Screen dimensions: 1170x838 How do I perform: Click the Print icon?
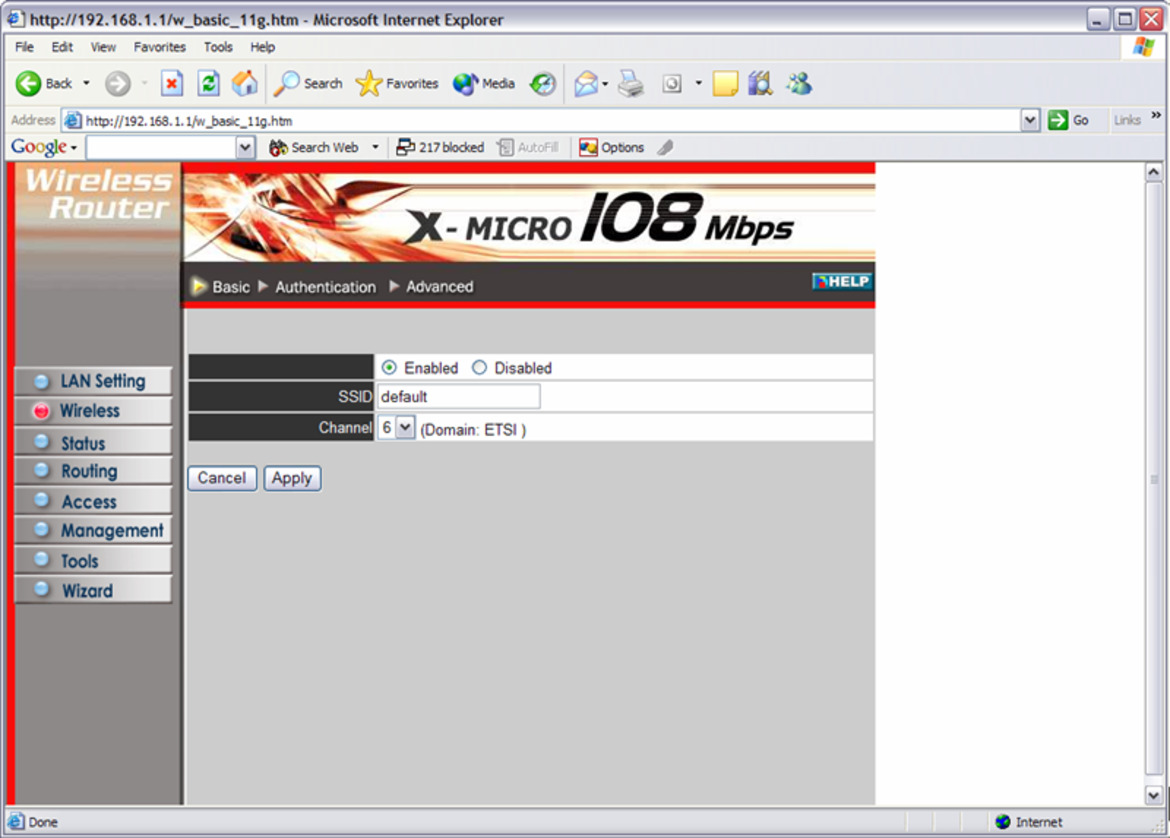point(631,84)
